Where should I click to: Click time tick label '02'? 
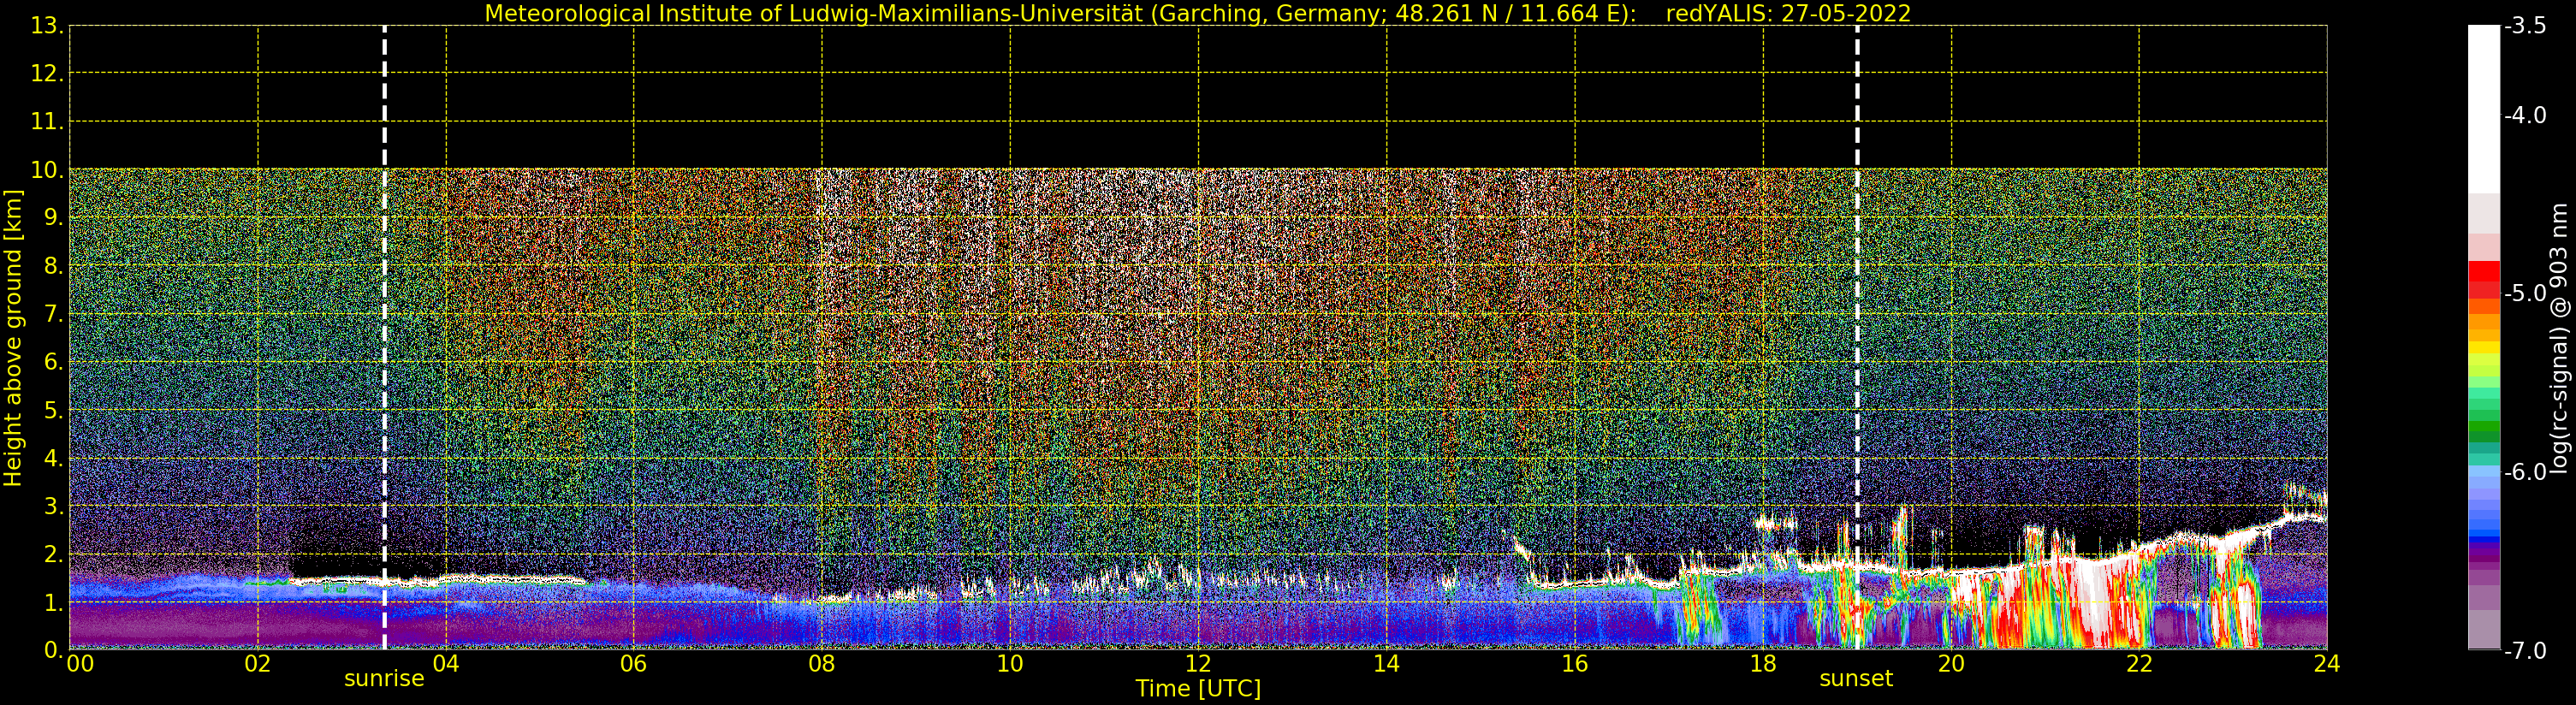pos(257,664)
